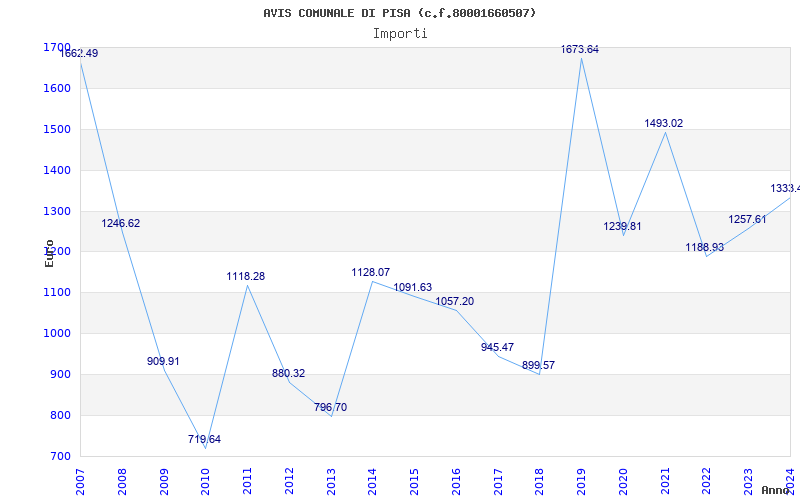This screenshot has height=500, width=800.
Task: Click x-axis year 2012
Action: [289, 482]
